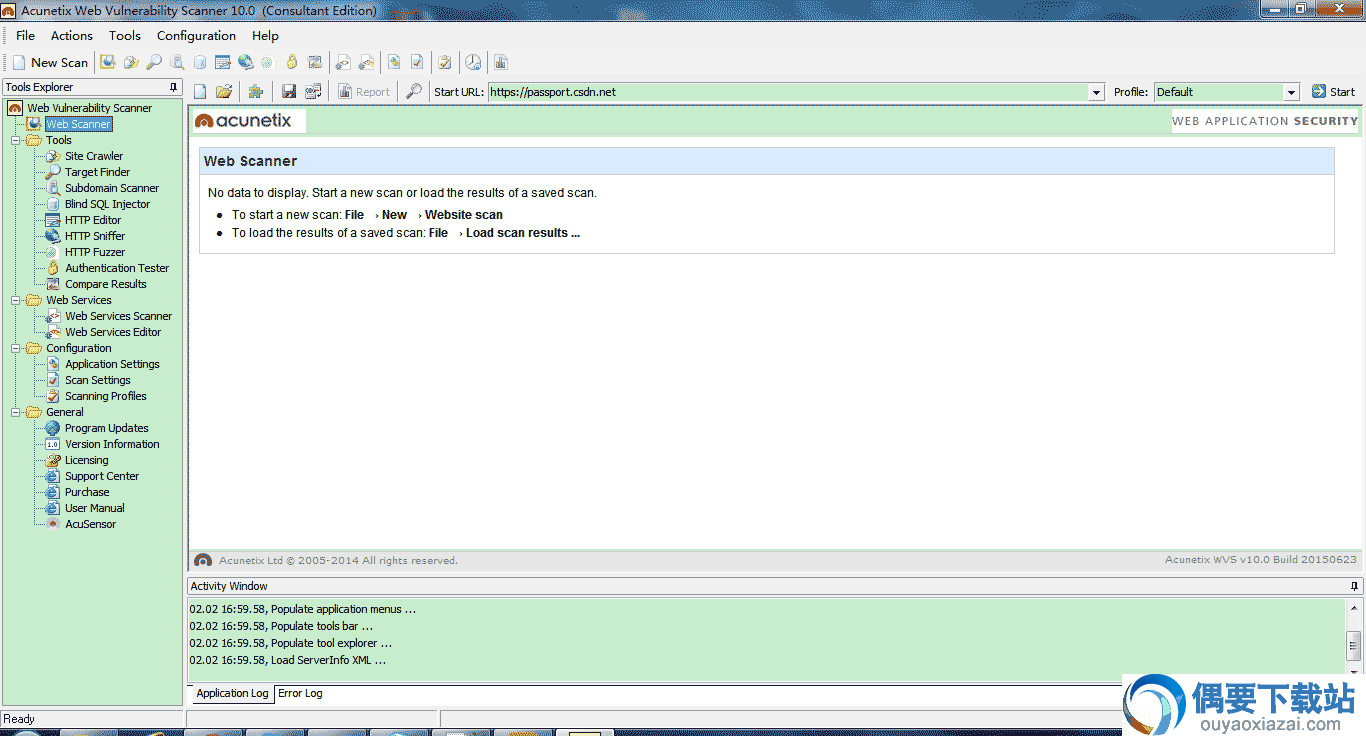Collapse the Web Services folder in tree
The height and width of the screenshot is (736, 1366).
[16, 300]
